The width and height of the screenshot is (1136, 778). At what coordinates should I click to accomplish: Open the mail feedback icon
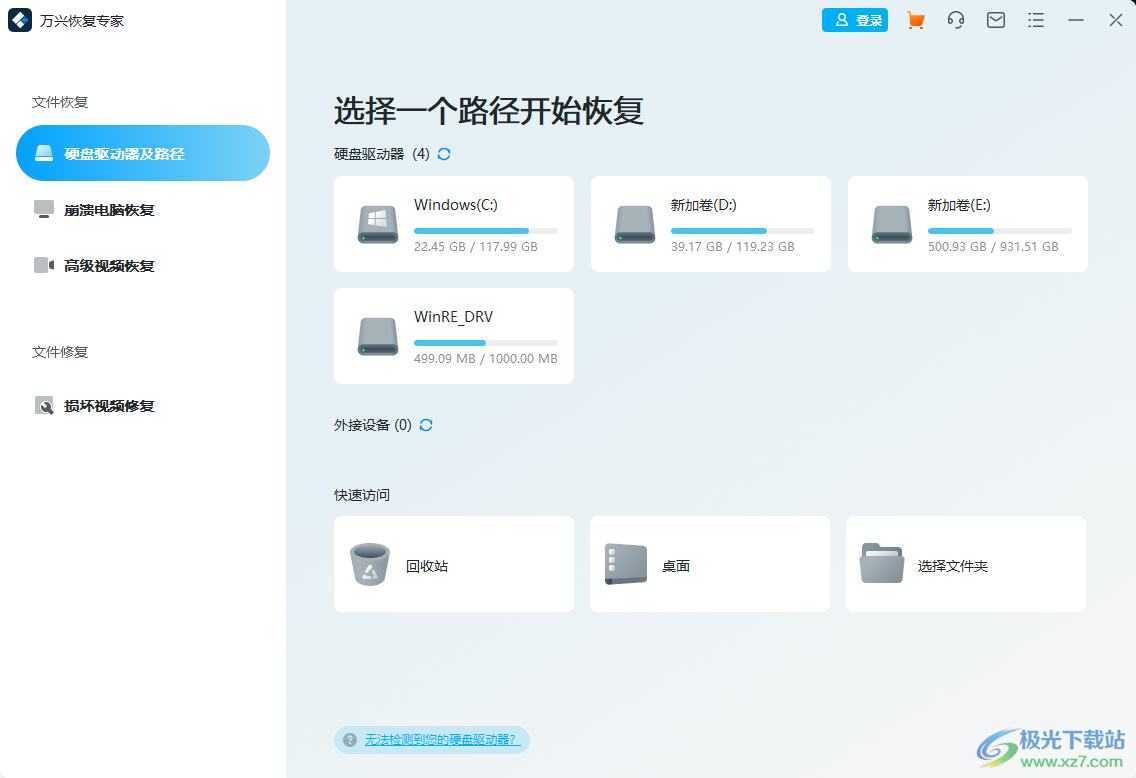click(996, 20)
